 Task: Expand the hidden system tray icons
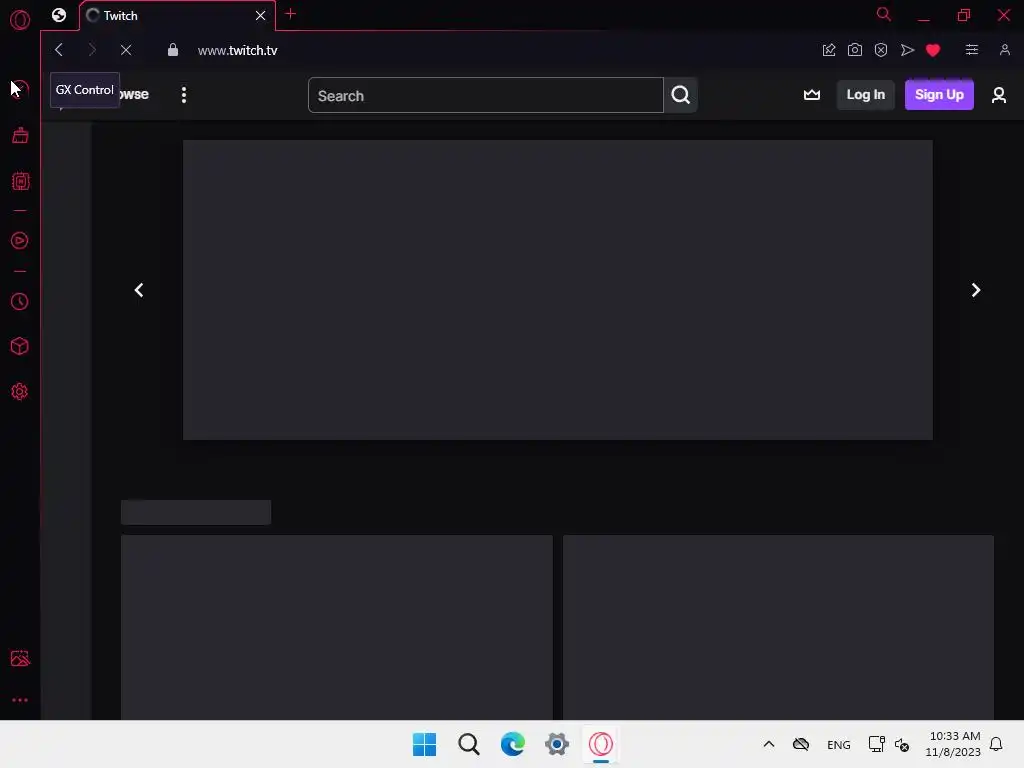(x=769, y=744)
